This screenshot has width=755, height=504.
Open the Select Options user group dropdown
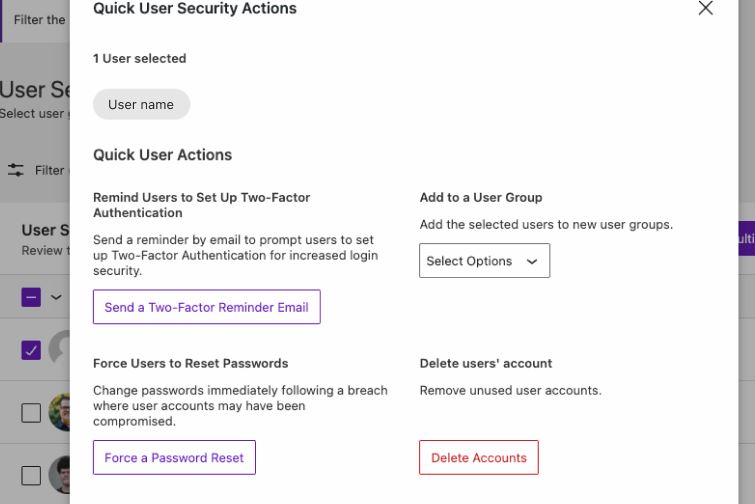point(484,261)
